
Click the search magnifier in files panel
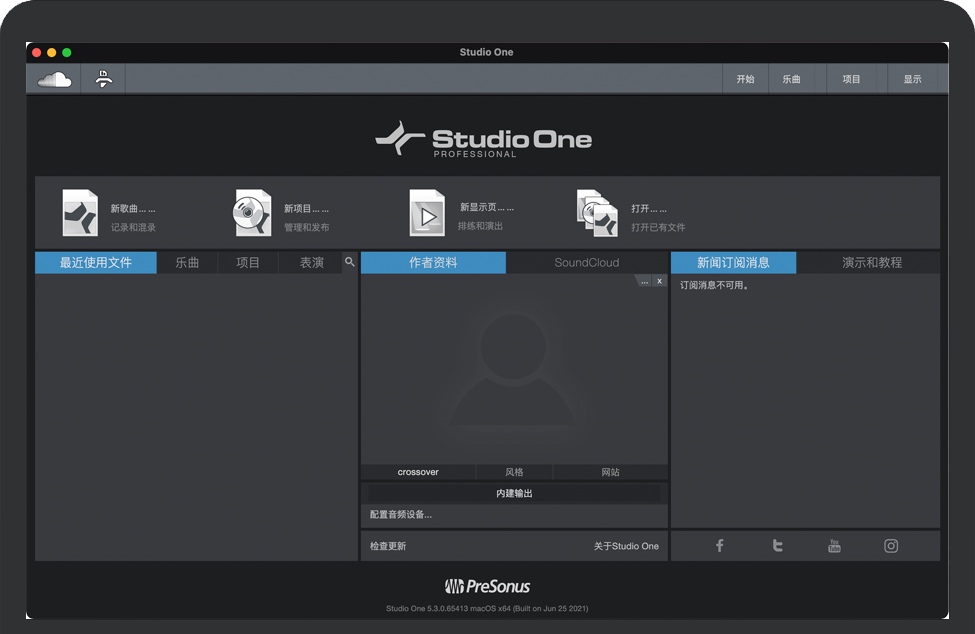coord(349,262)
